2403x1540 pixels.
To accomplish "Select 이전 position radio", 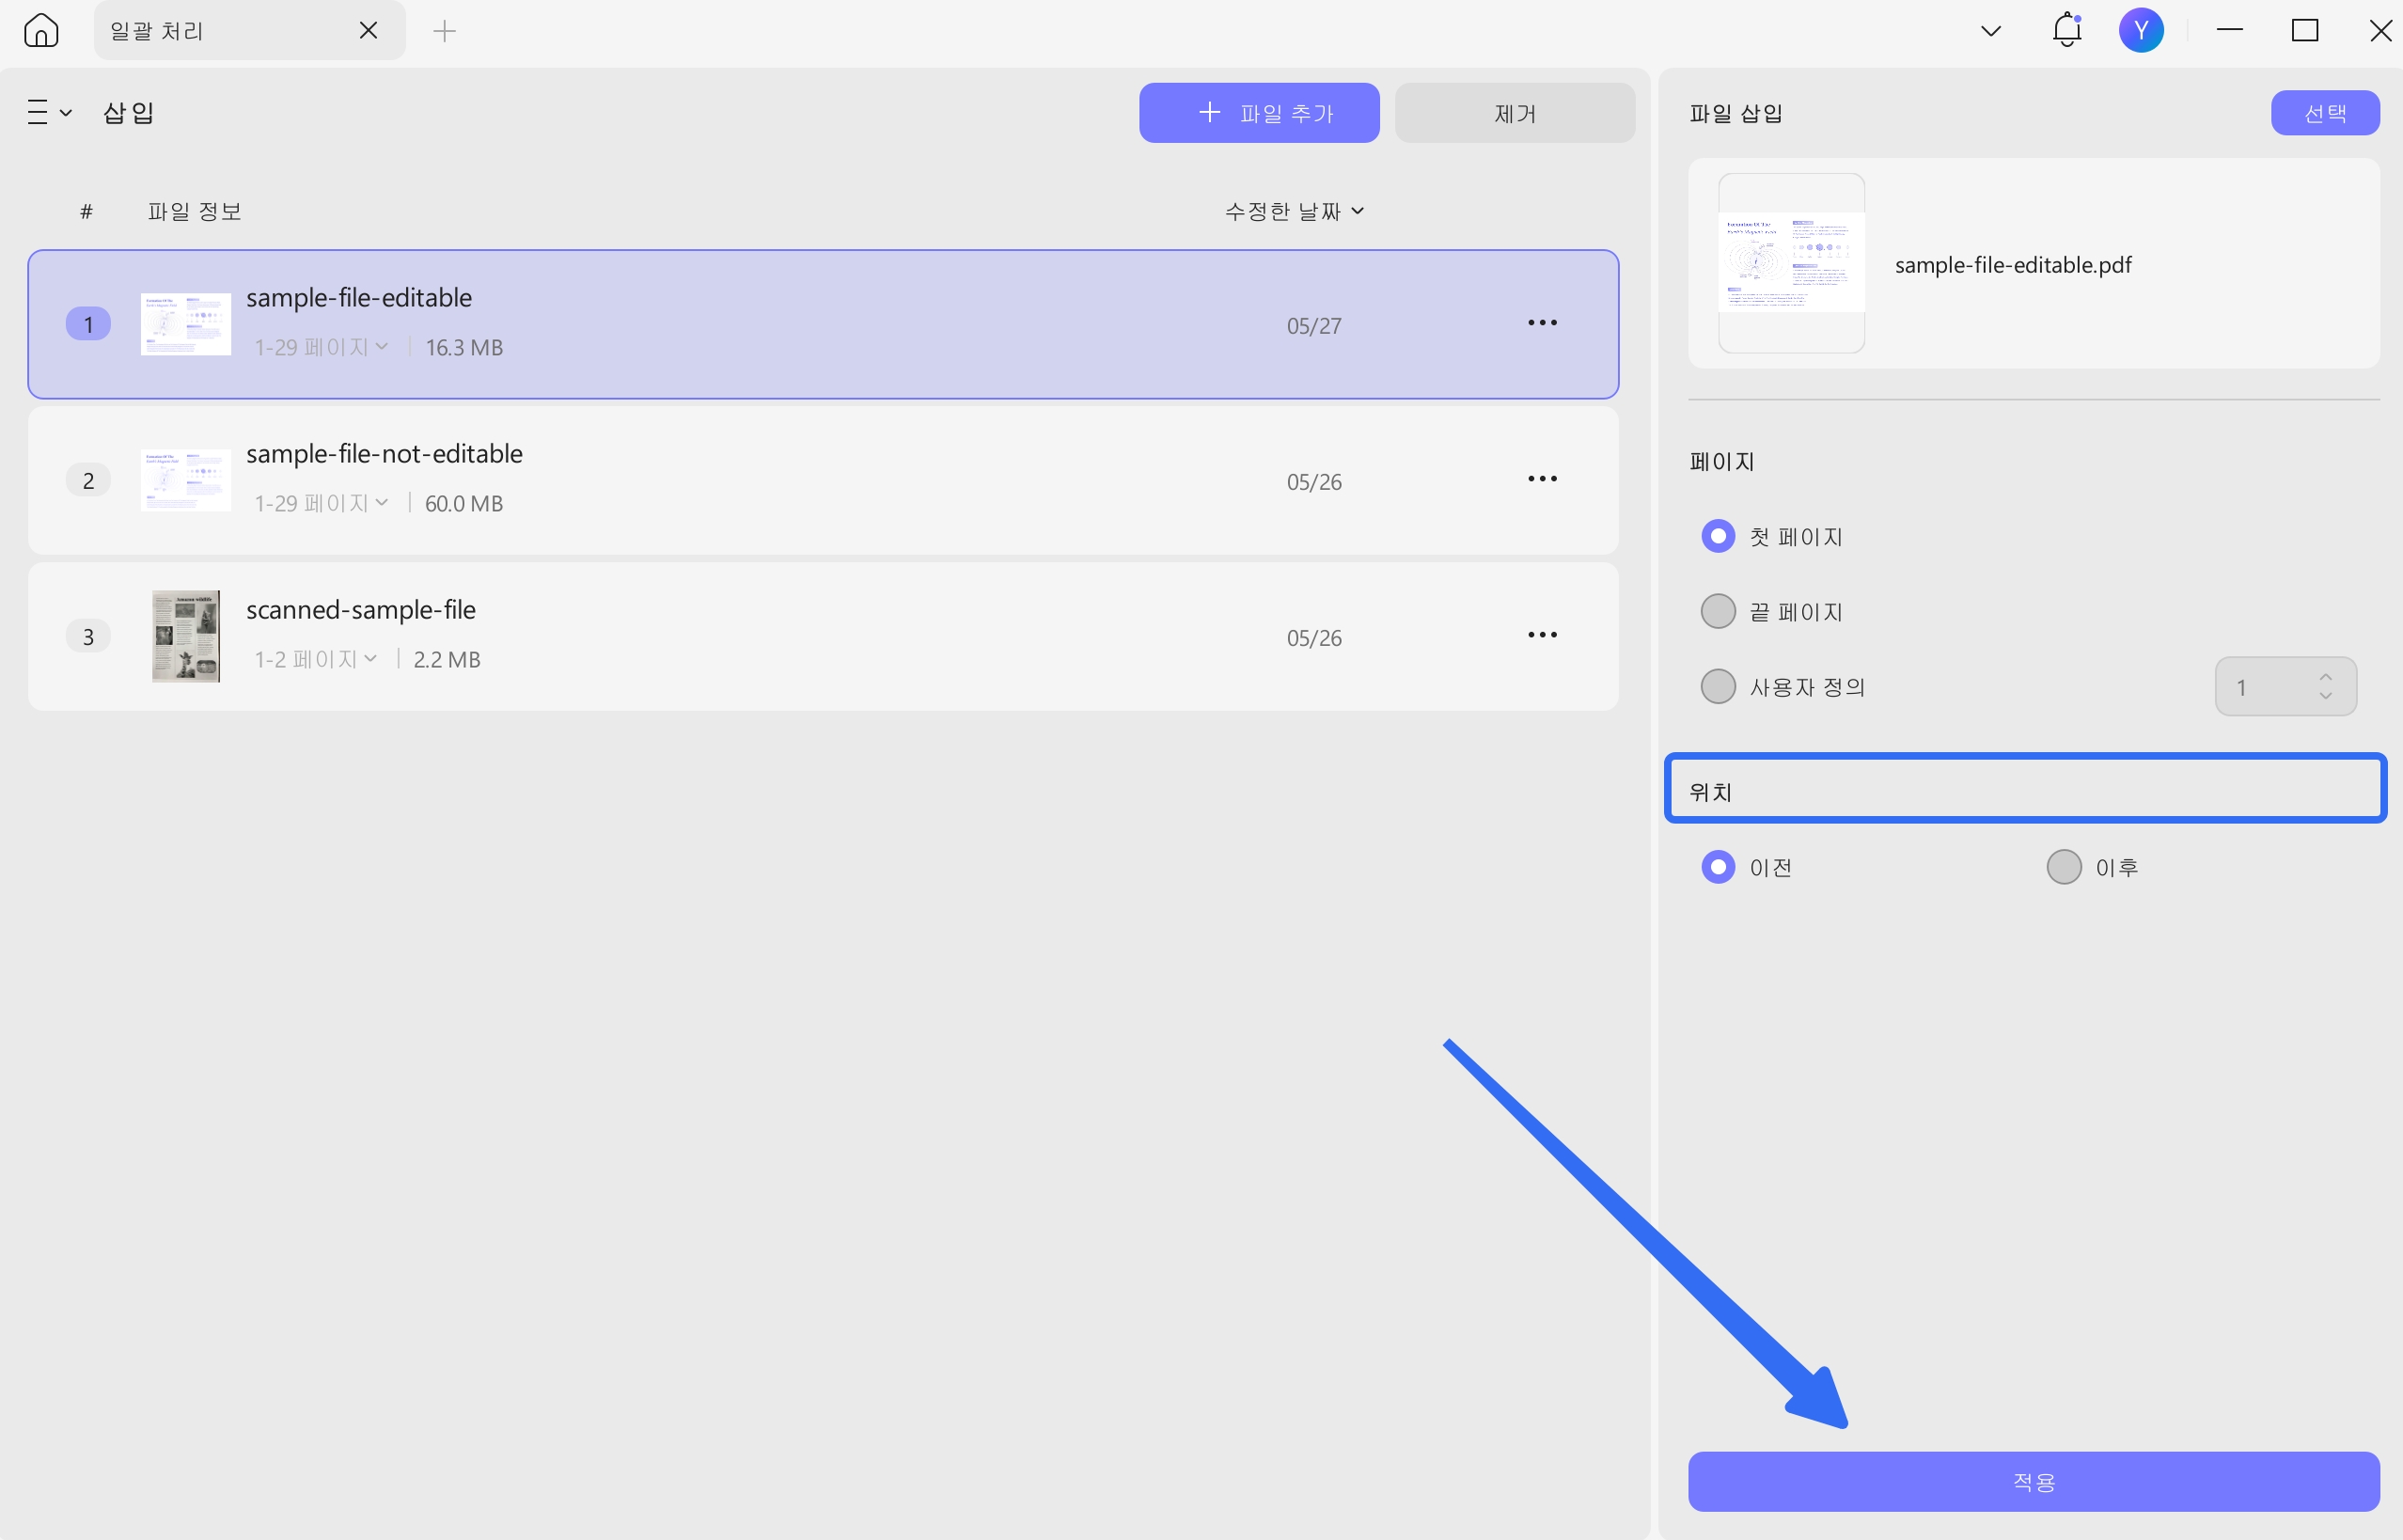I will click(1718, 867).
